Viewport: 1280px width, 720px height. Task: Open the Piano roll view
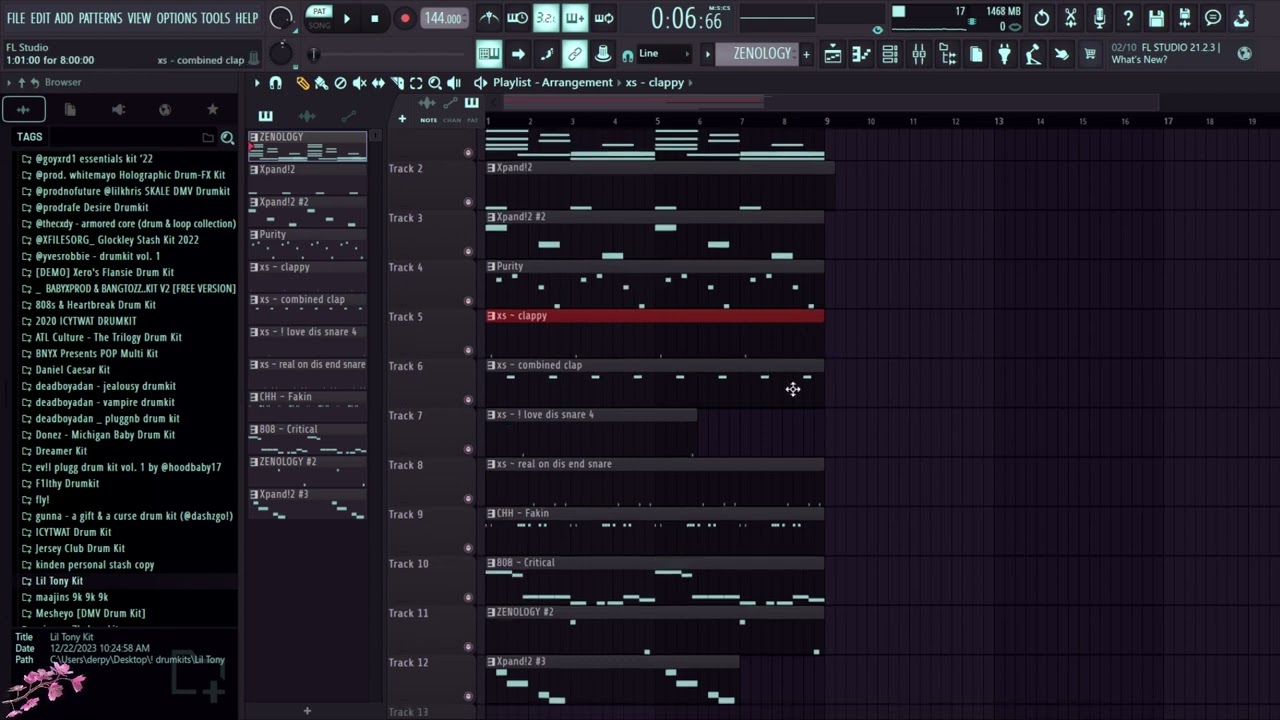(x=861, y=54)
